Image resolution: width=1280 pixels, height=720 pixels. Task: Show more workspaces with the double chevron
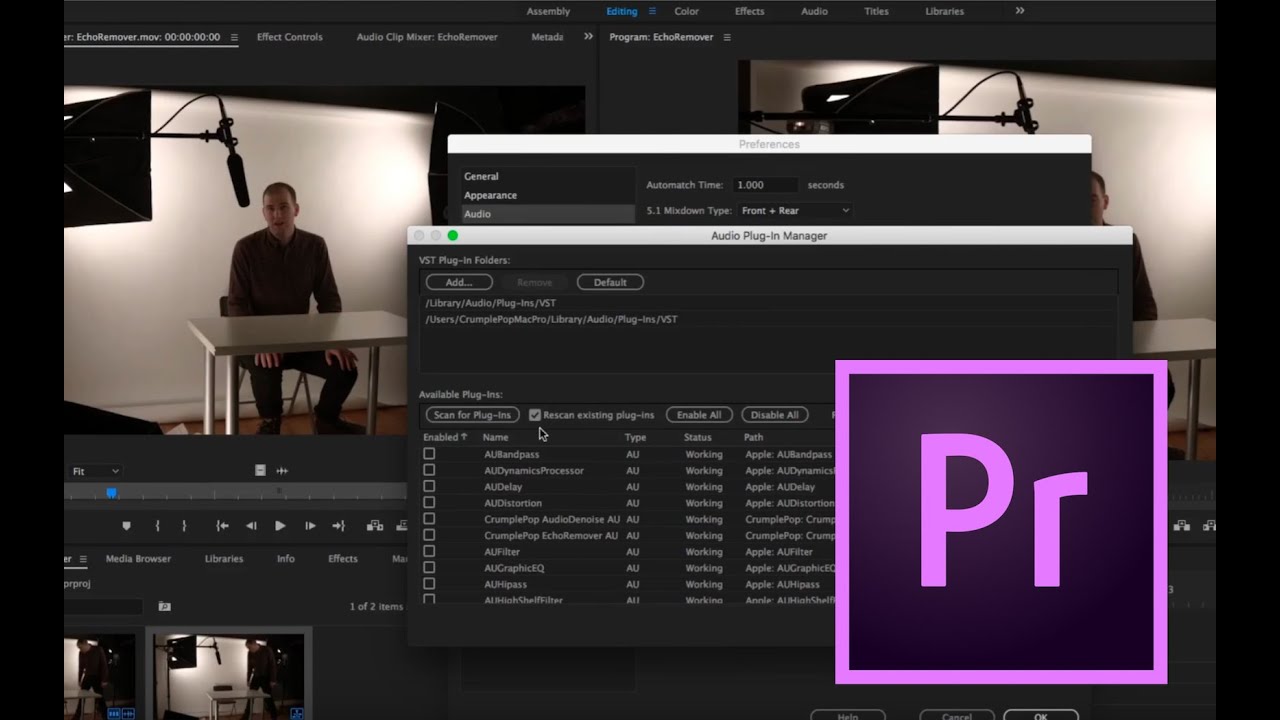coord(1020,11)
